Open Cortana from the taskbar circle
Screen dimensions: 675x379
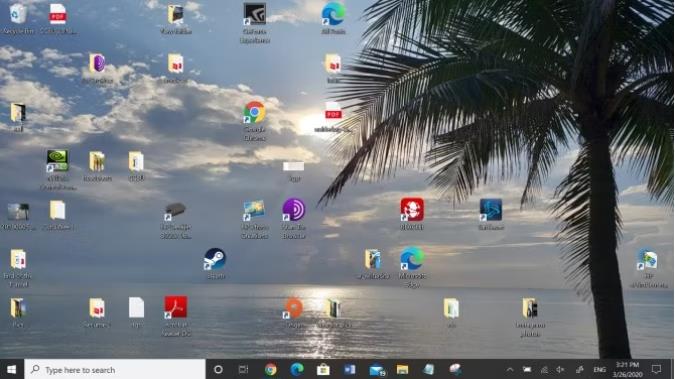[218, 370]
